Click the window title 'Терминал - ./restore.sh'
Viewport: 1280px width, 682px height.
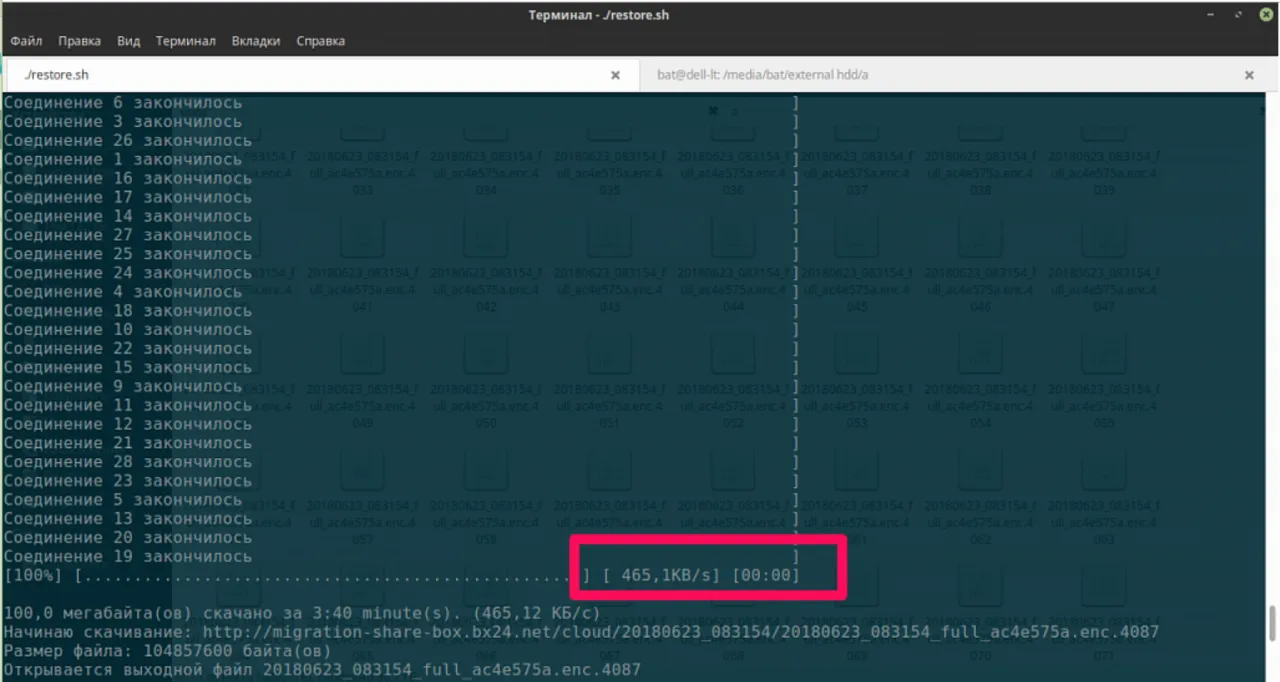598,15
